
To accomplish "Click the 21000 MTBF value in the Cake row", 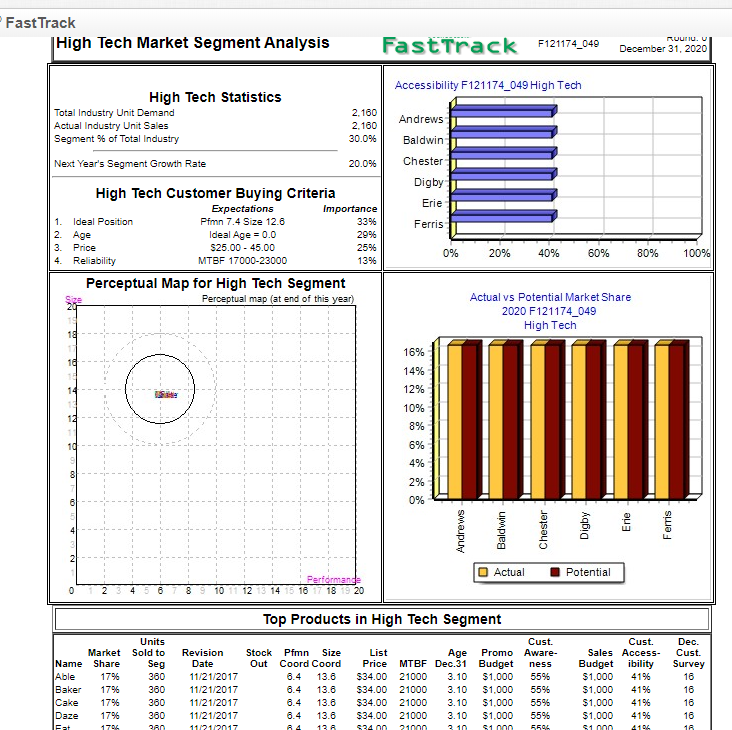I will (413, 703).
